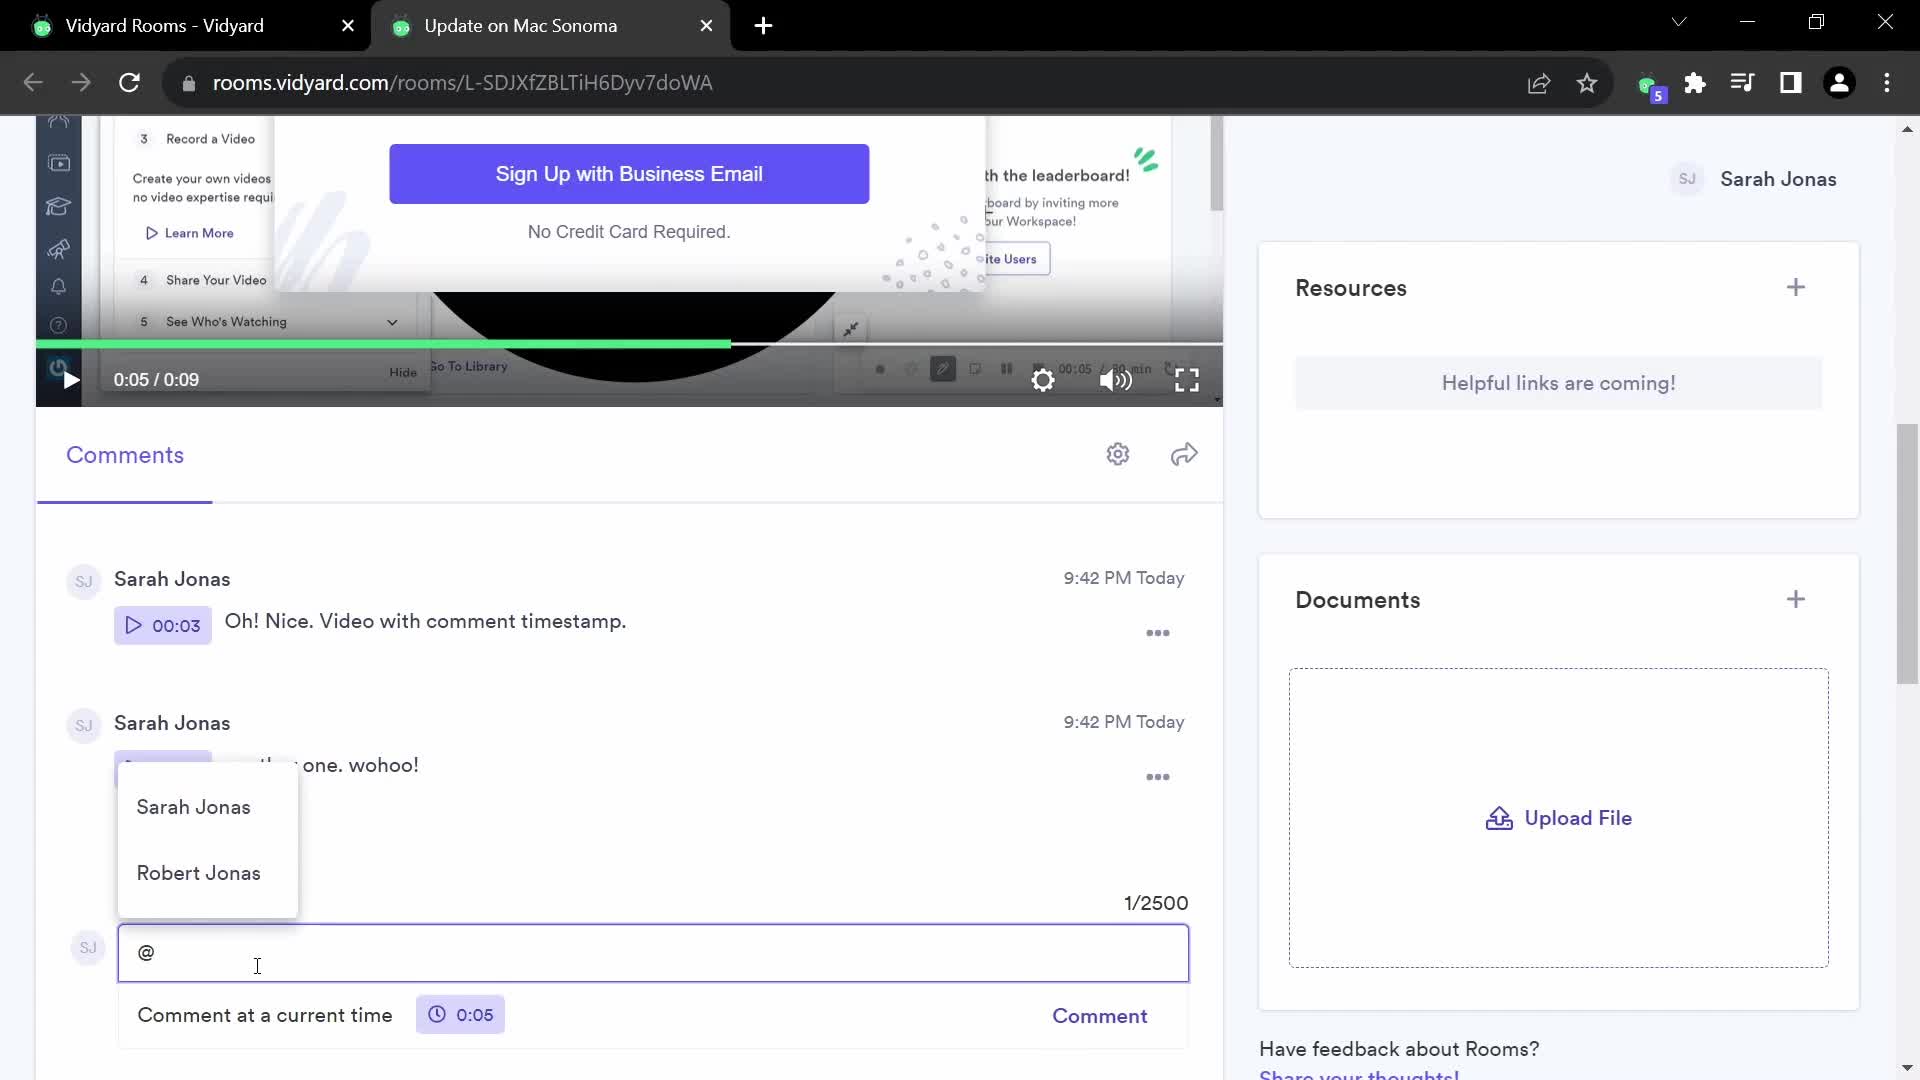This screenshot has width=1920, height=1080.
Task: Select Robert Jonas from mention dropdown
Action: 199,872
